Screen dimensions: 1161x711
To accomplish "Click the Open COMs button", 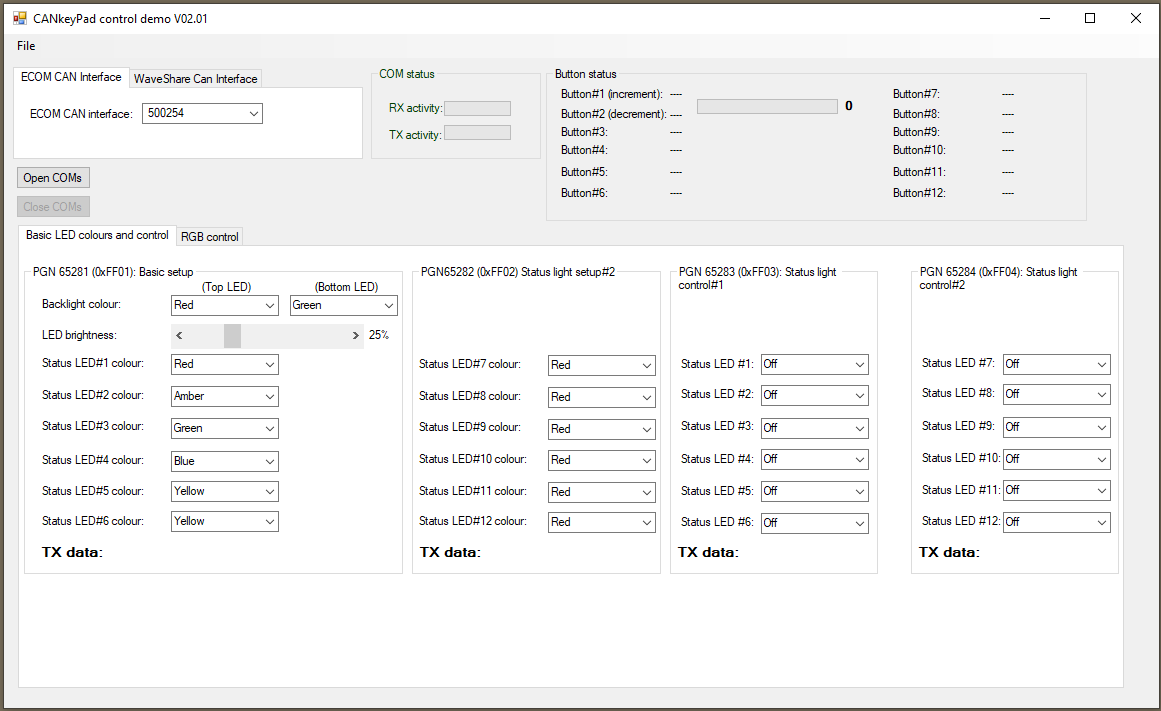I will pyautogui.click(x=53, y=178).
